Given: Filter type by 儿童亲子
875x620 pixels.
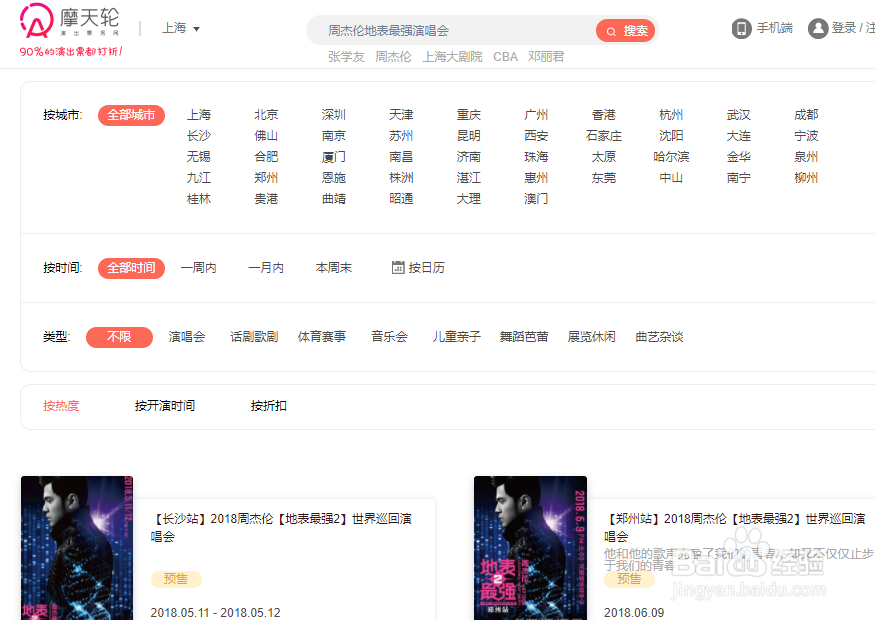Looking at the screenshot, I should point(456,337).
